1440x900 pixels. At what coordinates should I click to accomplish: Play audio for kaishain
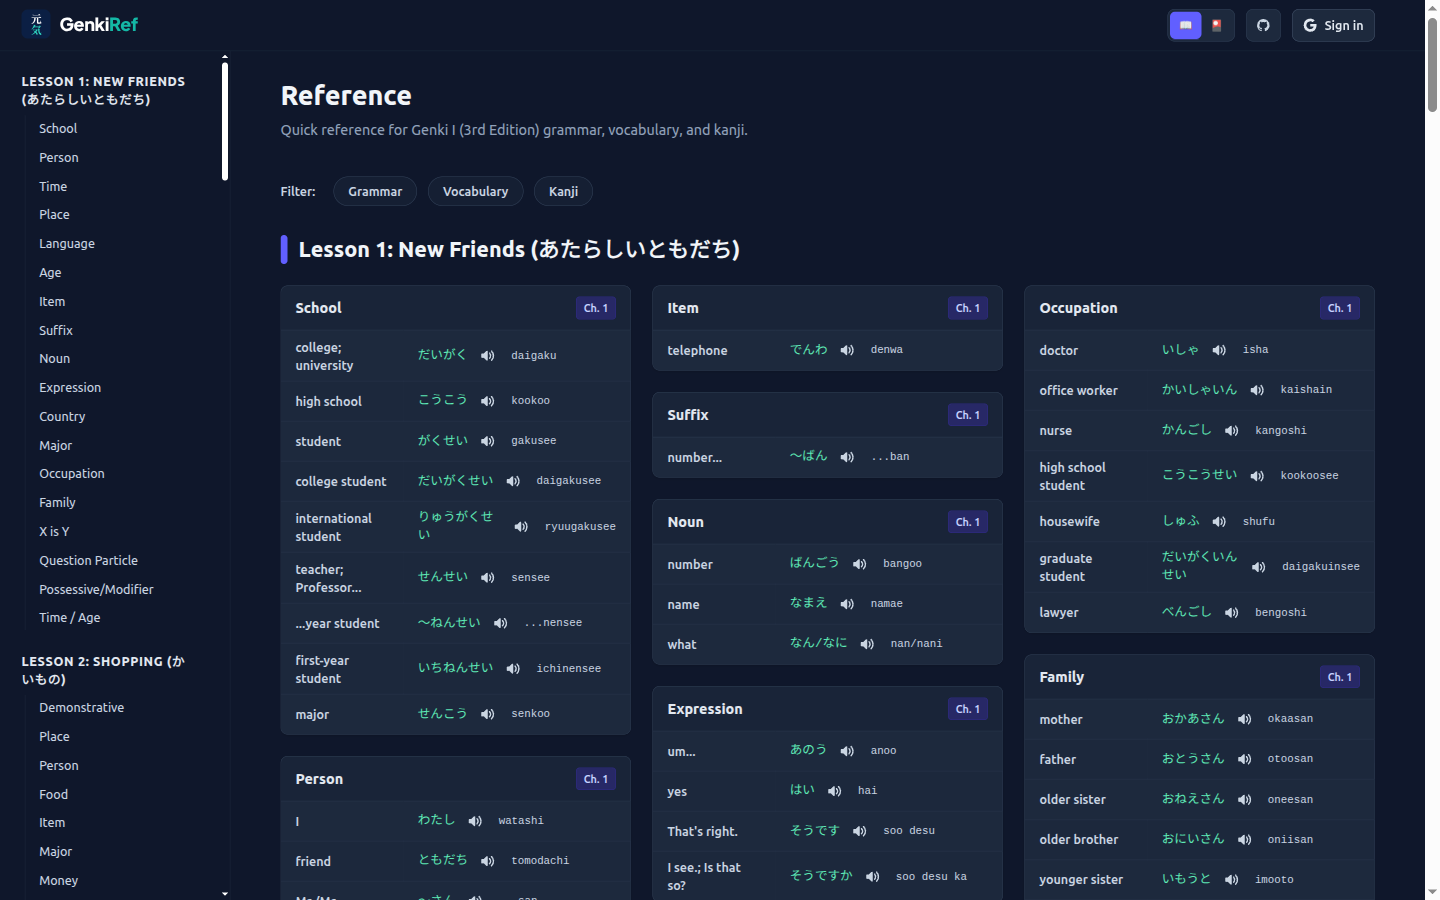tap(1257, 390)
